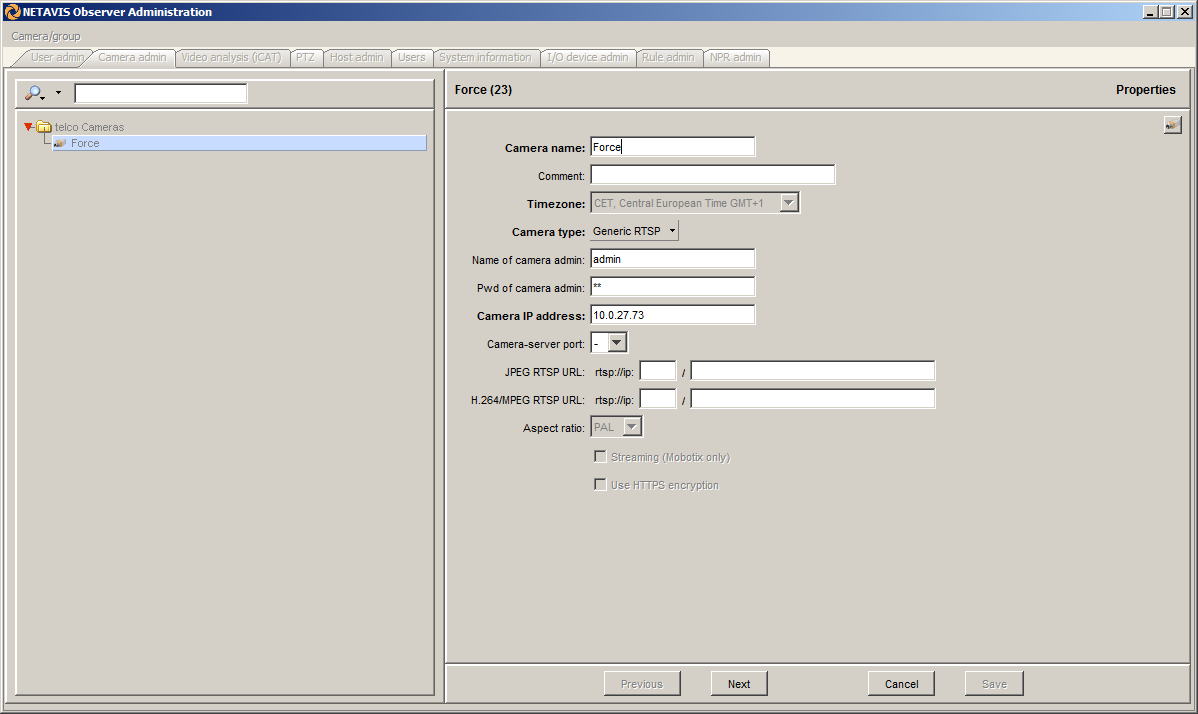This screenshot has height=714, width=1198.
Task: Click the NETAVIS logo in title bar
Action: (x=12, y=12)
